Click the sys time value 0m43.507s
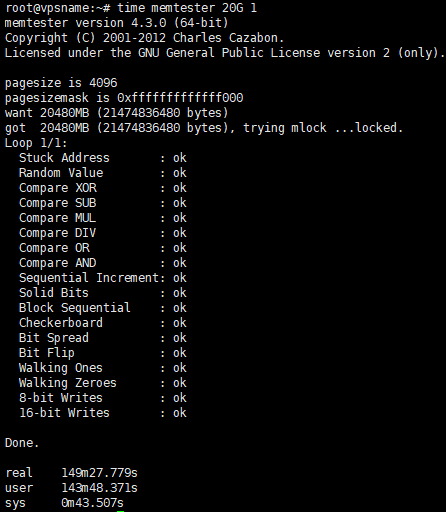The image size is (446, 512). pyautogui.click(x=92, y=503)
